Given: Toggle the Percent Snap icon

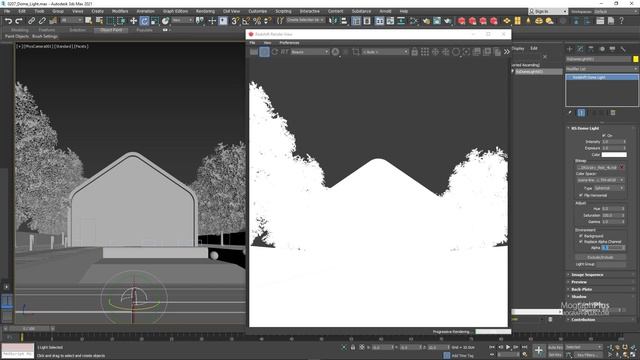Looking at the screenshot, I should (x=257, y=21).
